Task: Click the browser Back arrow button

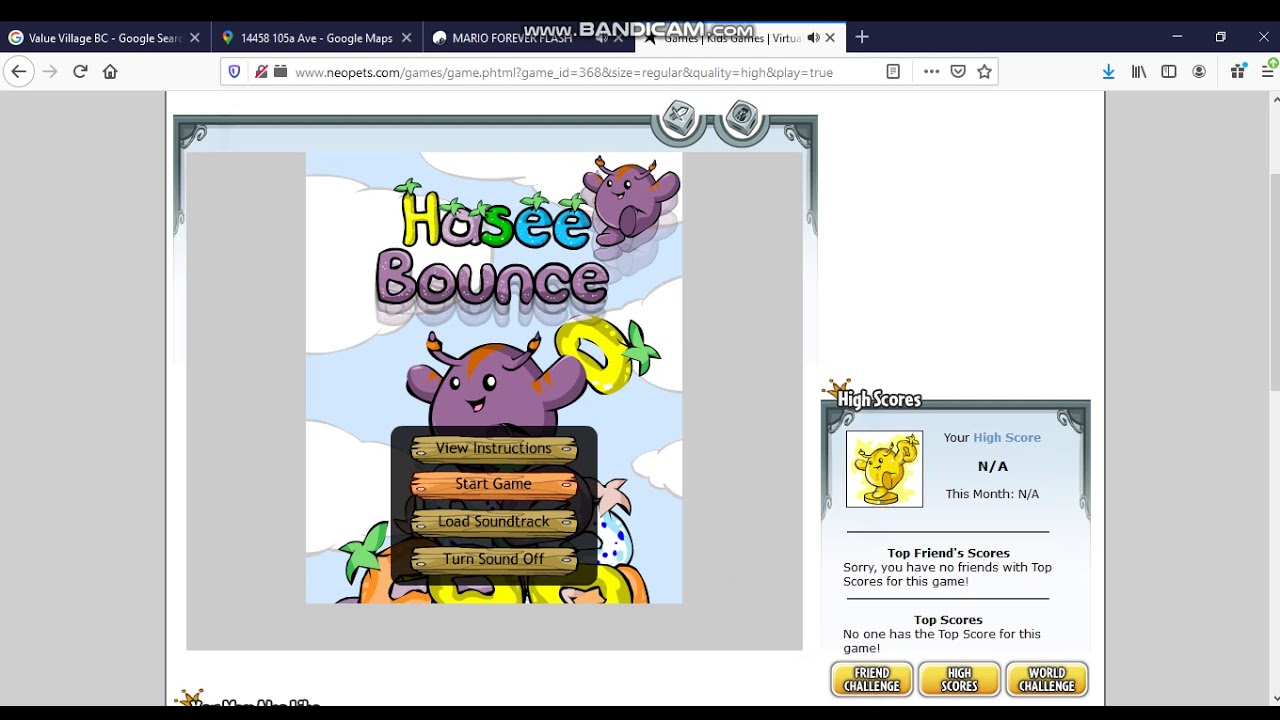Action: 19,71
